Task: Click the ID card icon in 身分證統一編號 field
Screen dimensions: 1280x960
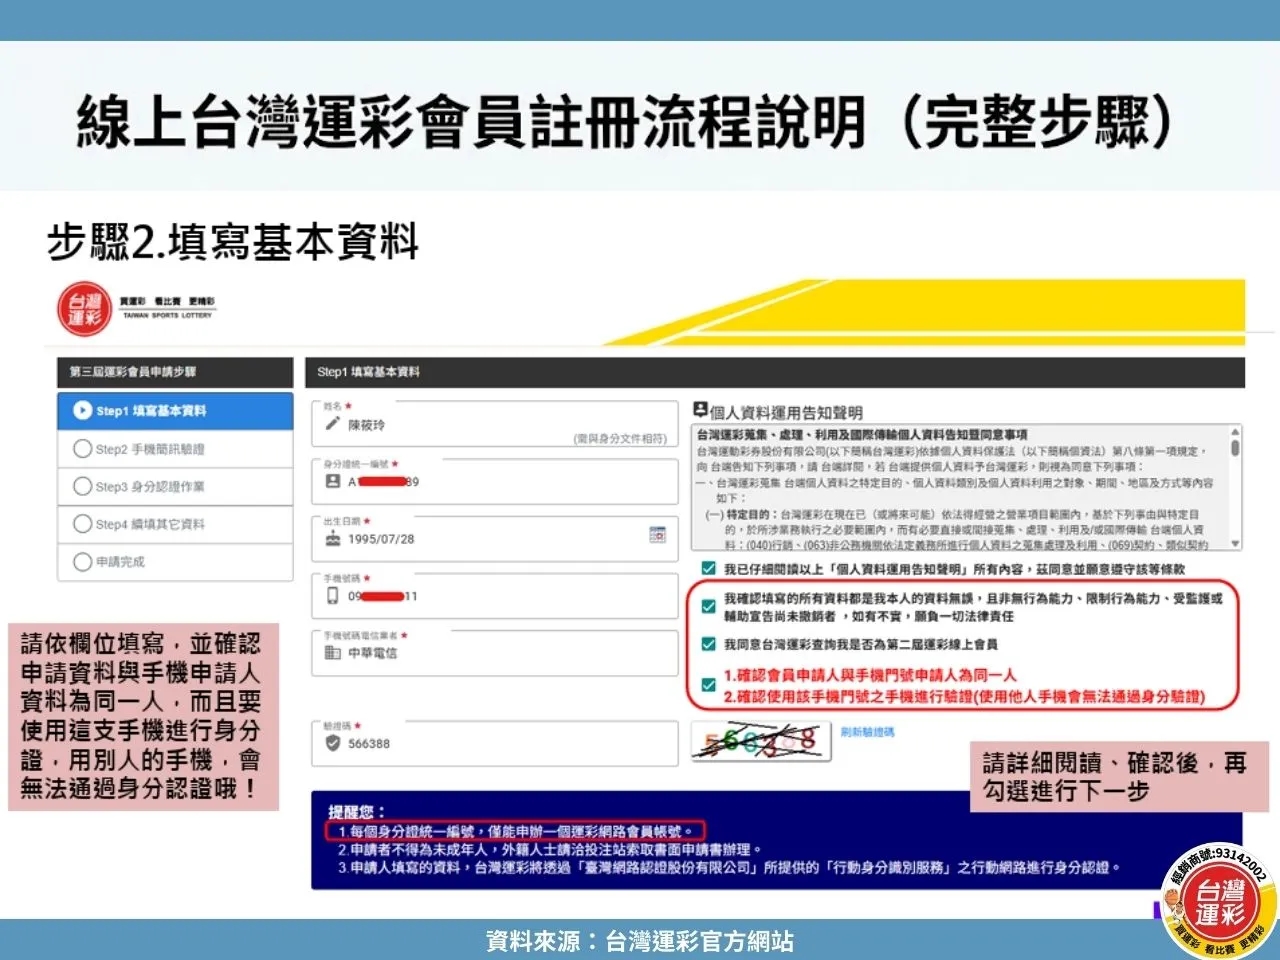Action: point(333,481)
